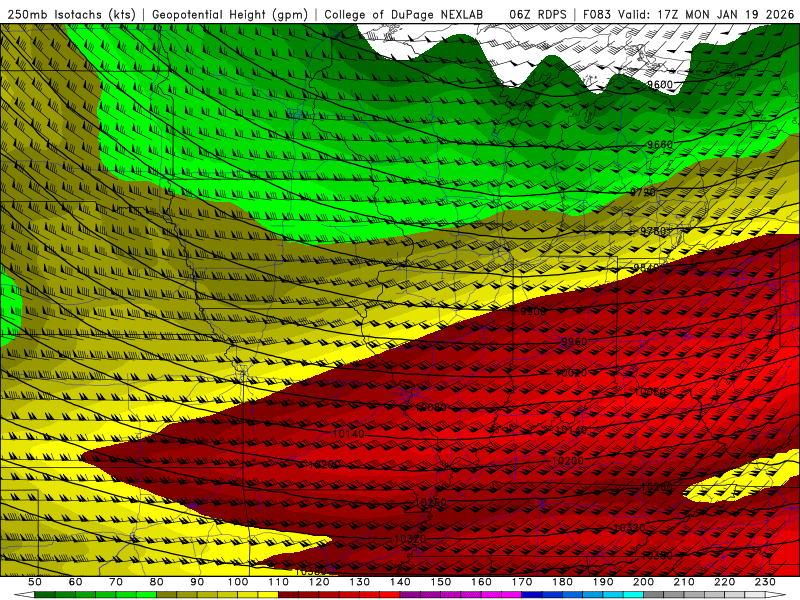The height and width of the screenshot is (600, 800).
Task: Click the 9720 height contour label
Action: (643, 193)
